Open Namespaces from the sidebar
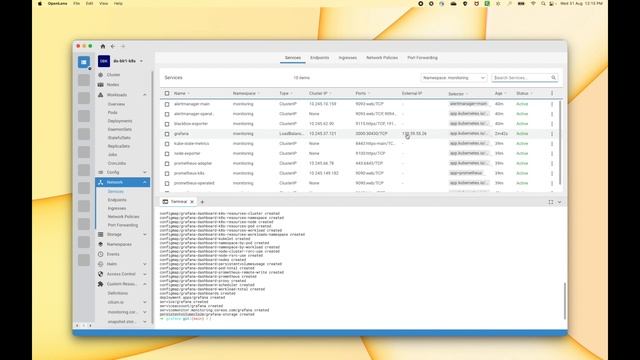Screen dimensions: 640x360 click(x=119, y=244)
